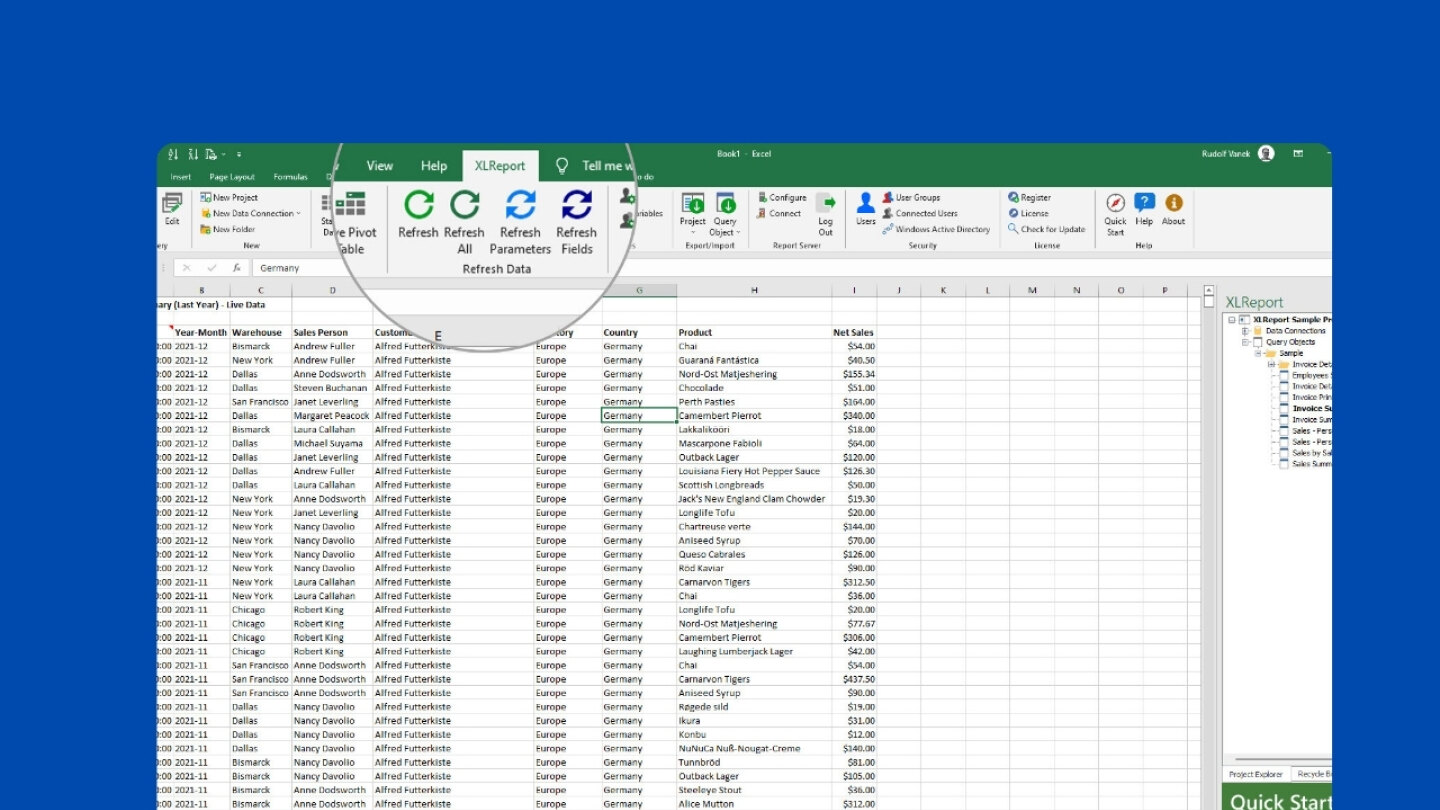This screenshot has height=810, width=1440.
Task: Click Connect in Report Server group
Action: click(779, 213)
